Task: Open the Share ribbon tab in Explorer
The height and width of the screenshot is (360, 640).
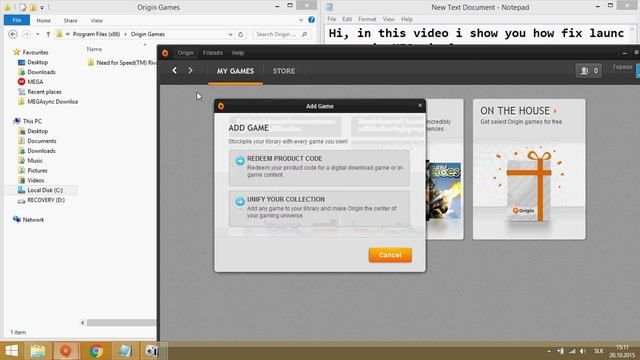Action: pyautogui.click(x=70, y=20)
